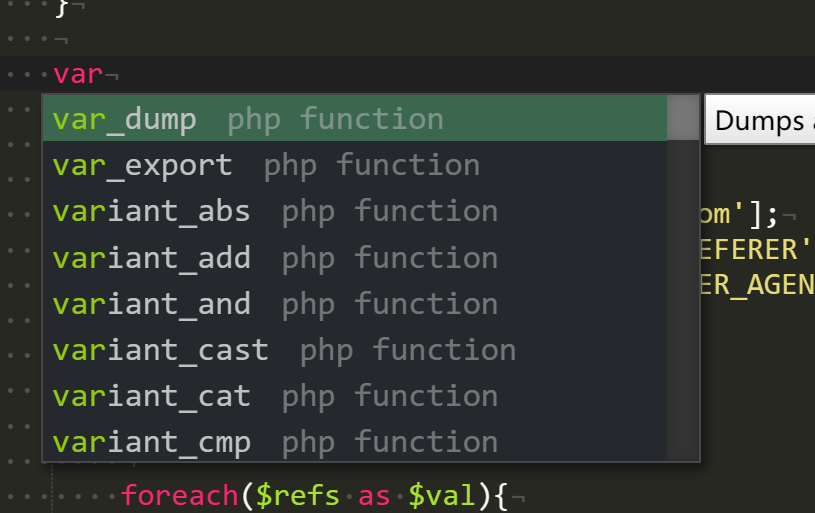Click the foreach keyword in code
The height and width of the screenshot is (513, 815).
tap(179, 495)
